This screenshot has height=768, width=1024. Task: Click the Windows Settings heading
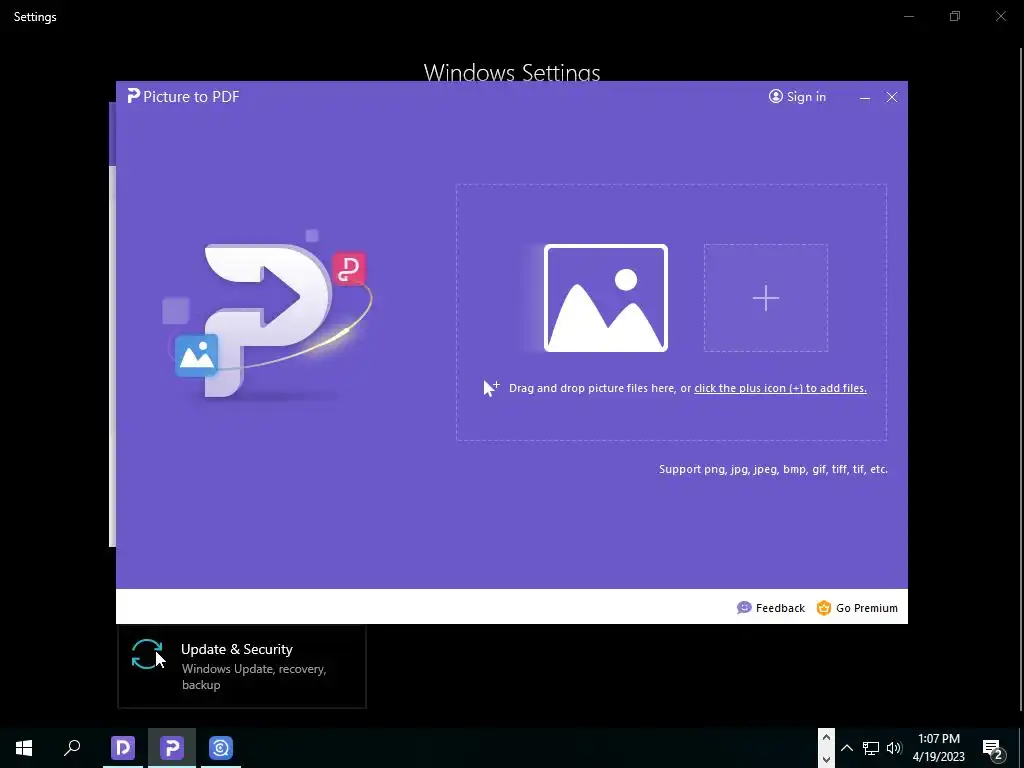pyautogui.click(x=512, y=71)
